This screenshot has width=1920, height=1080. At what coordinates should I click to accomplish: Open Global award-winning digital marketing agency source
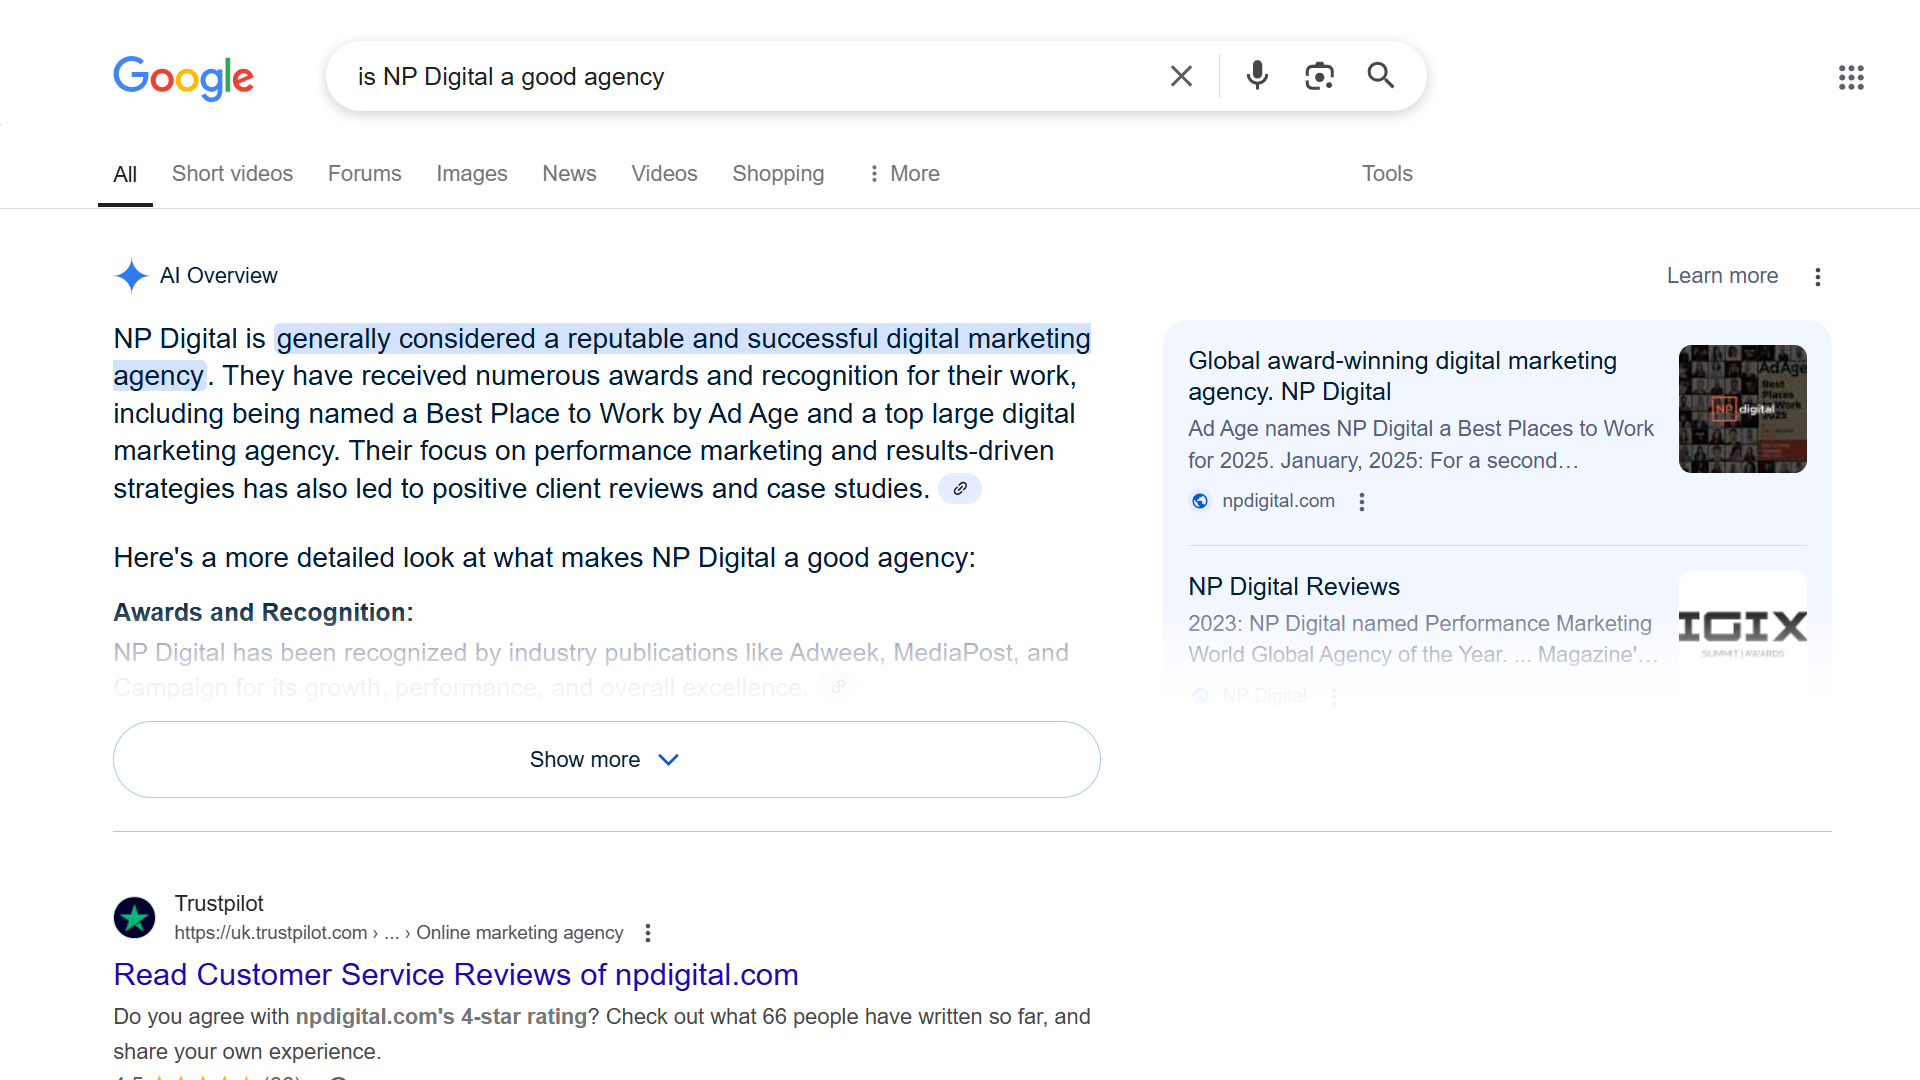(x=1402, y=375)
